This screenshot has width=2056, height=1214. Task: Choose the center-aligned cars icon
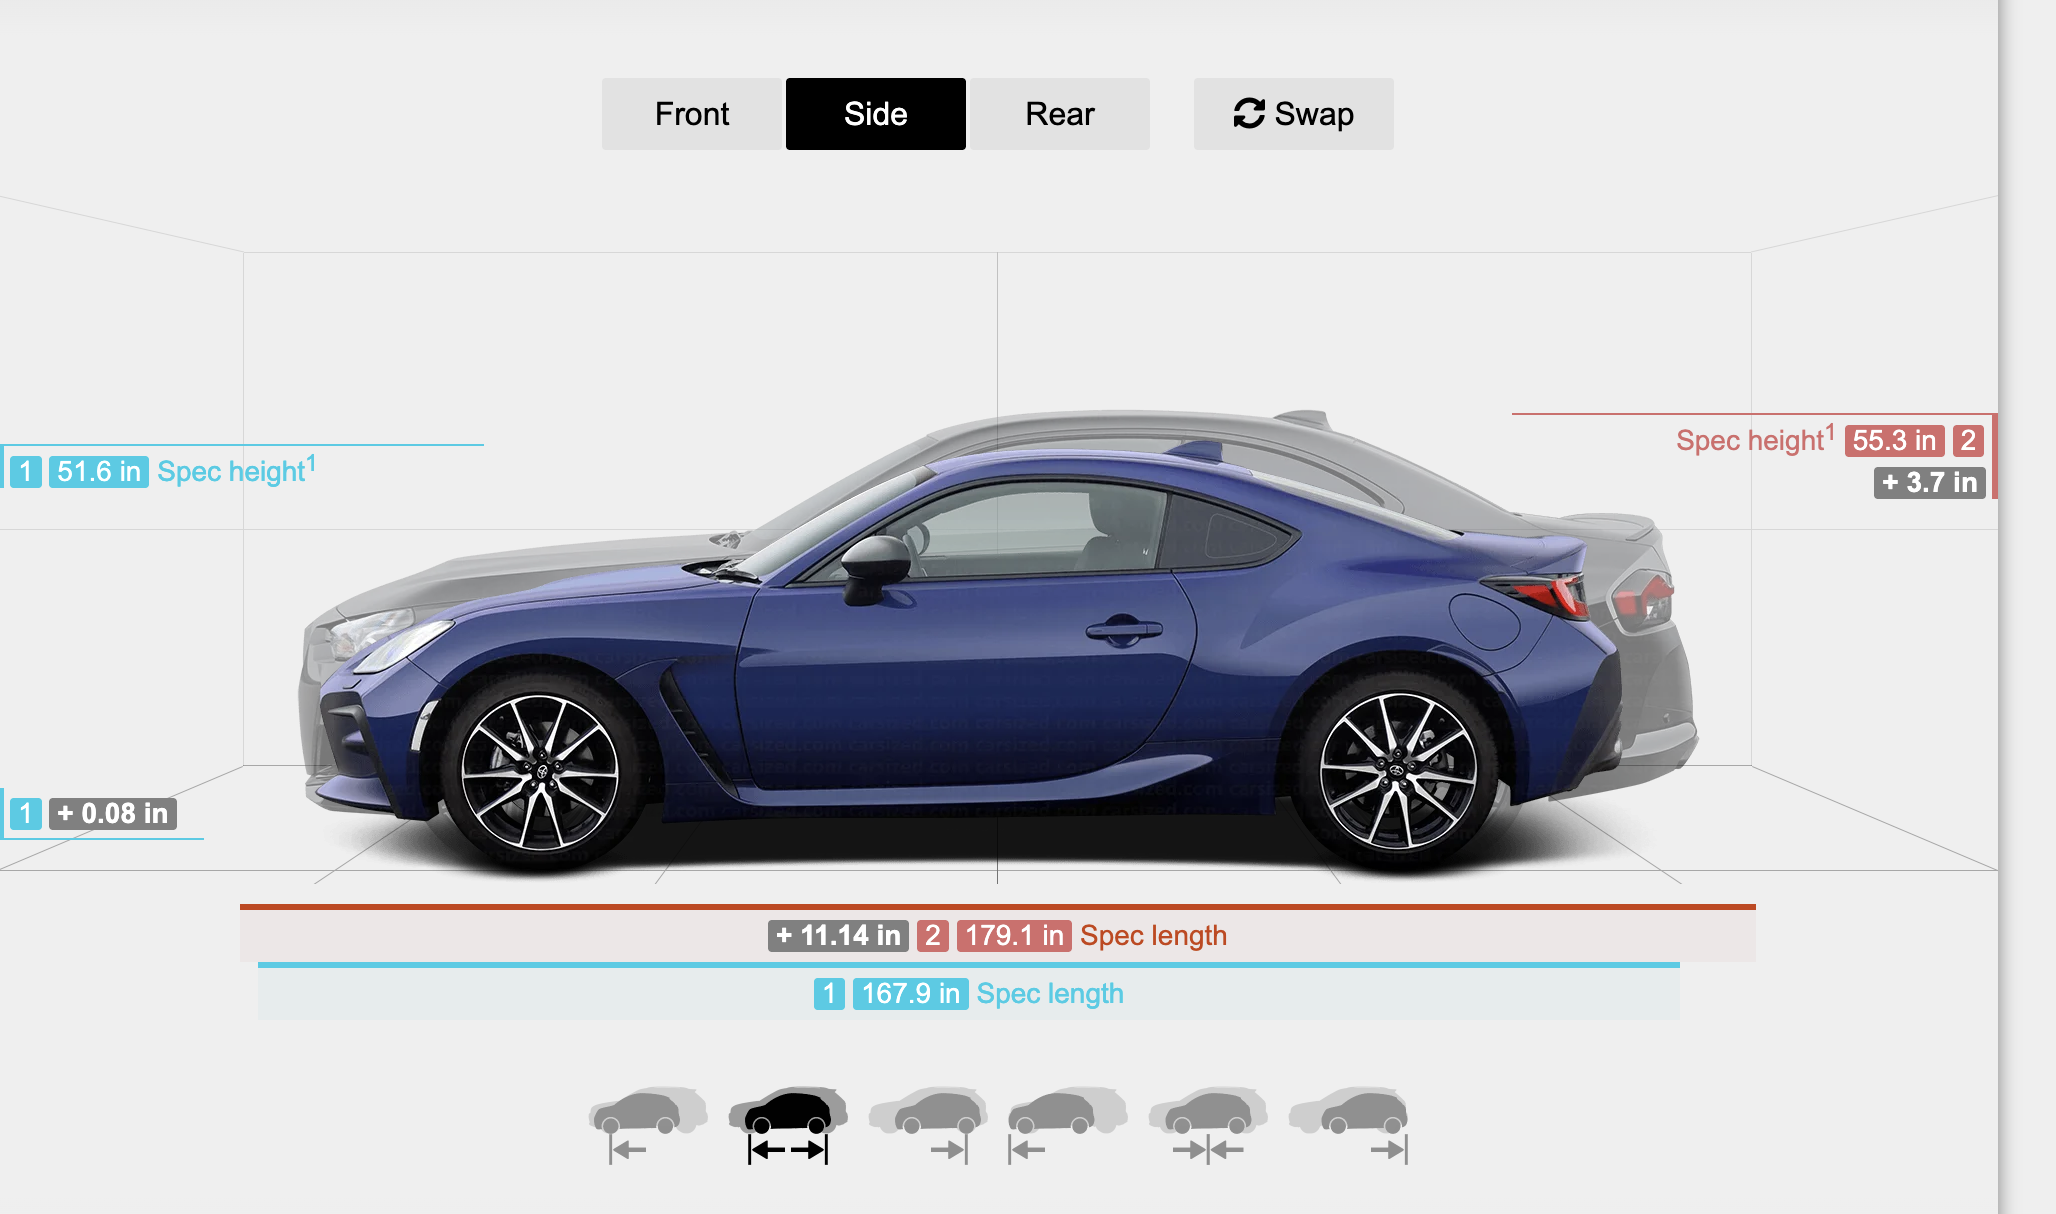1207,1125
